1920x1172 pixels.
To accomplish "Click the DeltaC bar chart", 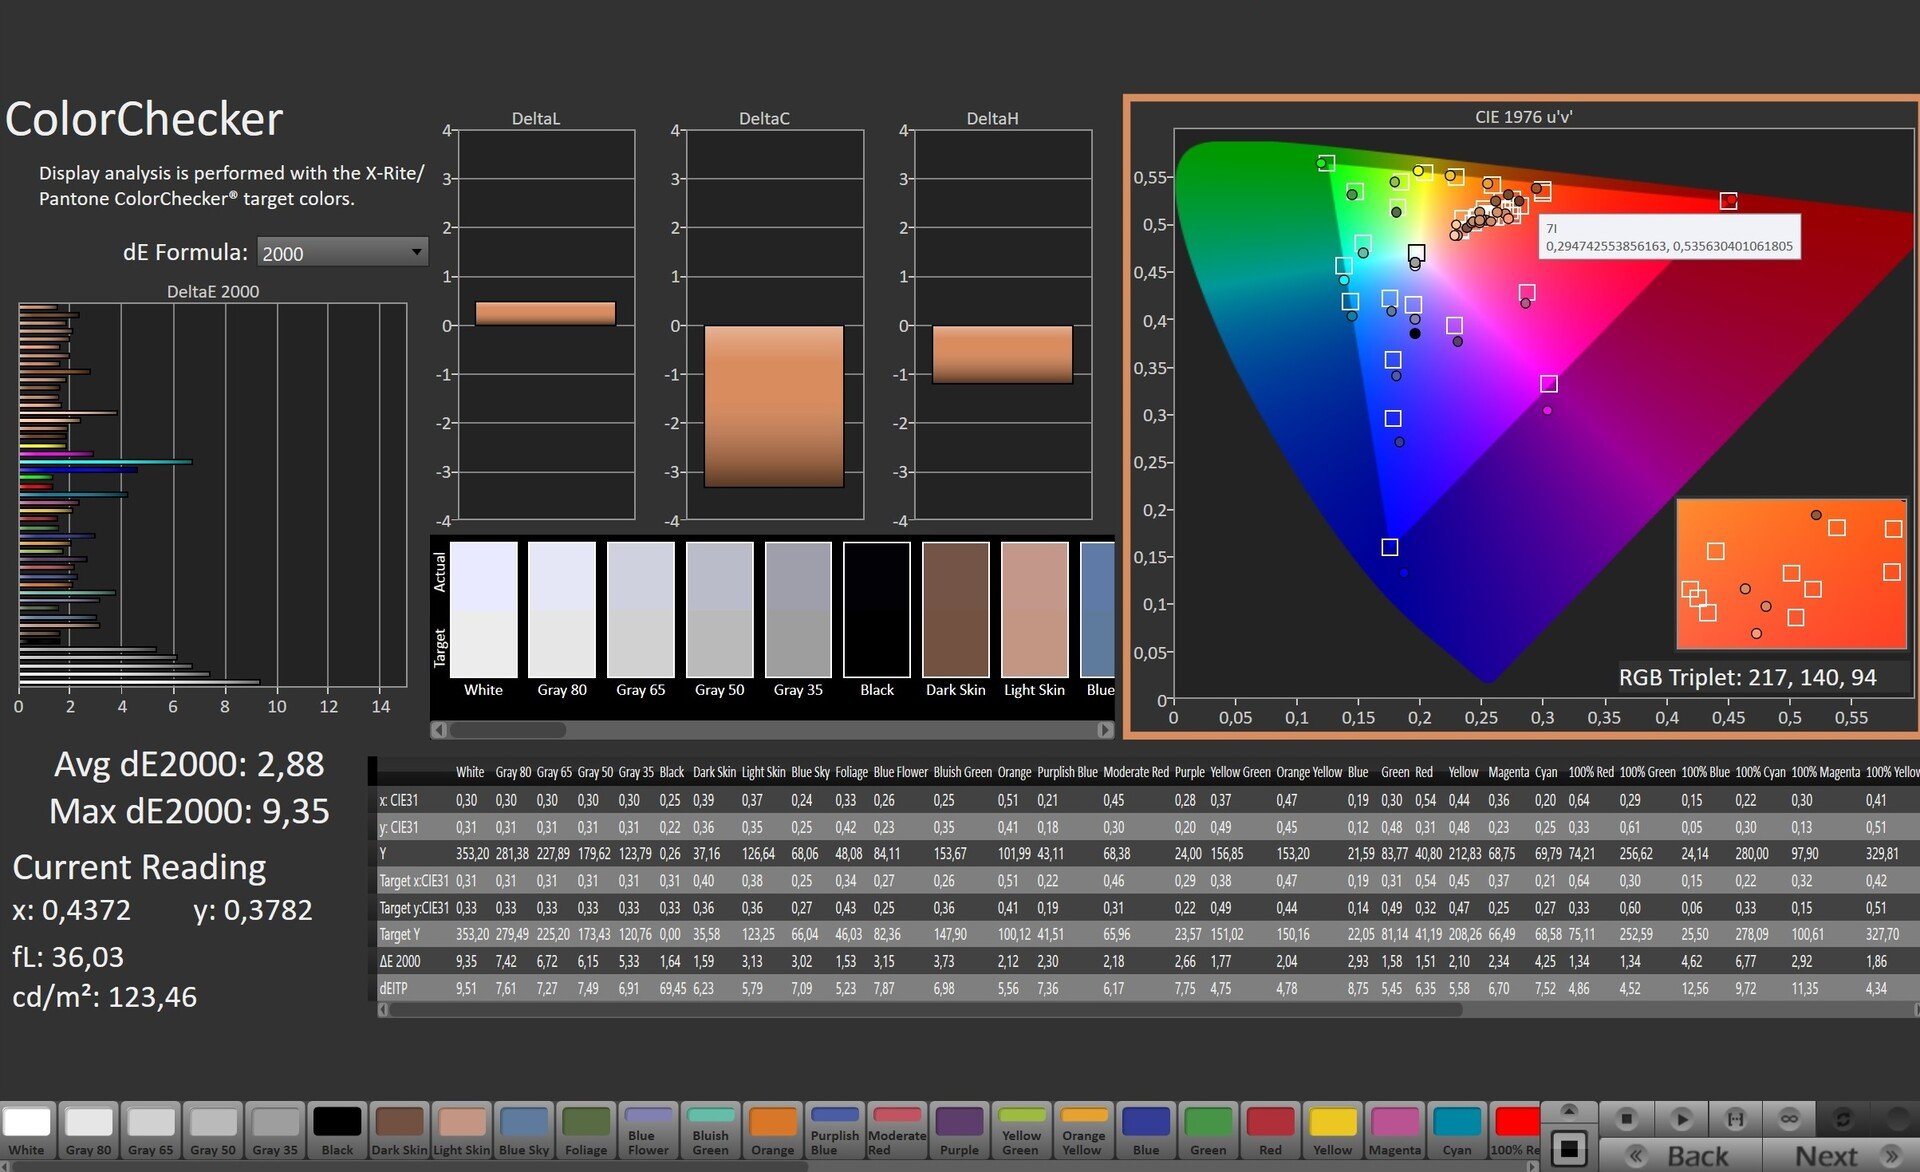I will 774,324.
